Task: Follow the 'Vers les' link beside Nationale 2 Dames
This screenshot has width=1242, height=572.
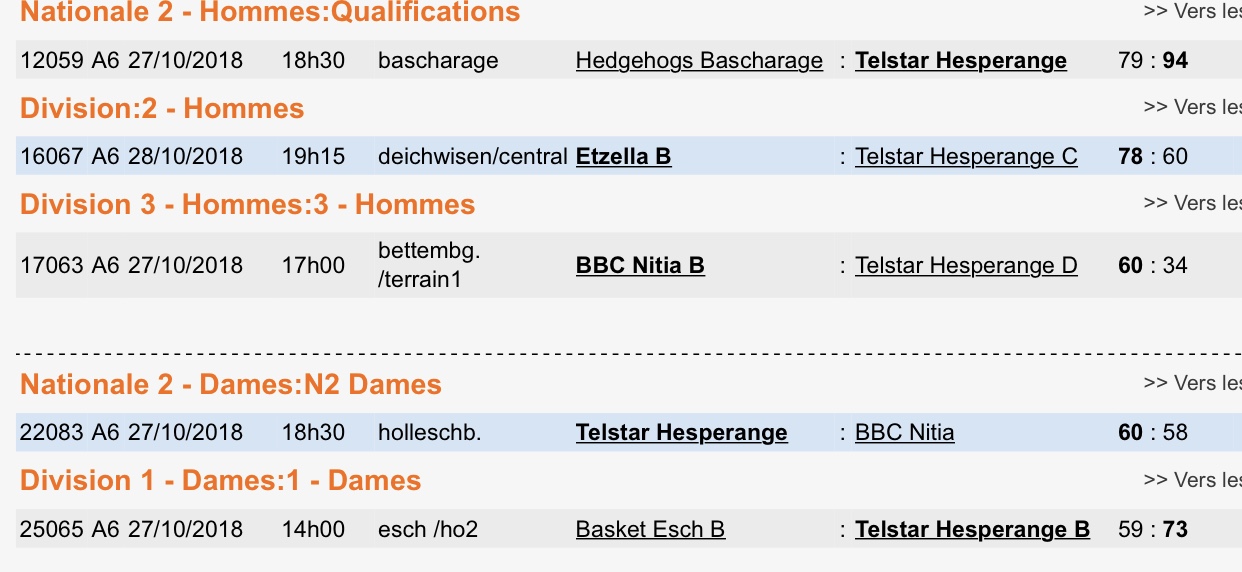Action: click(x=1192, y=383)
